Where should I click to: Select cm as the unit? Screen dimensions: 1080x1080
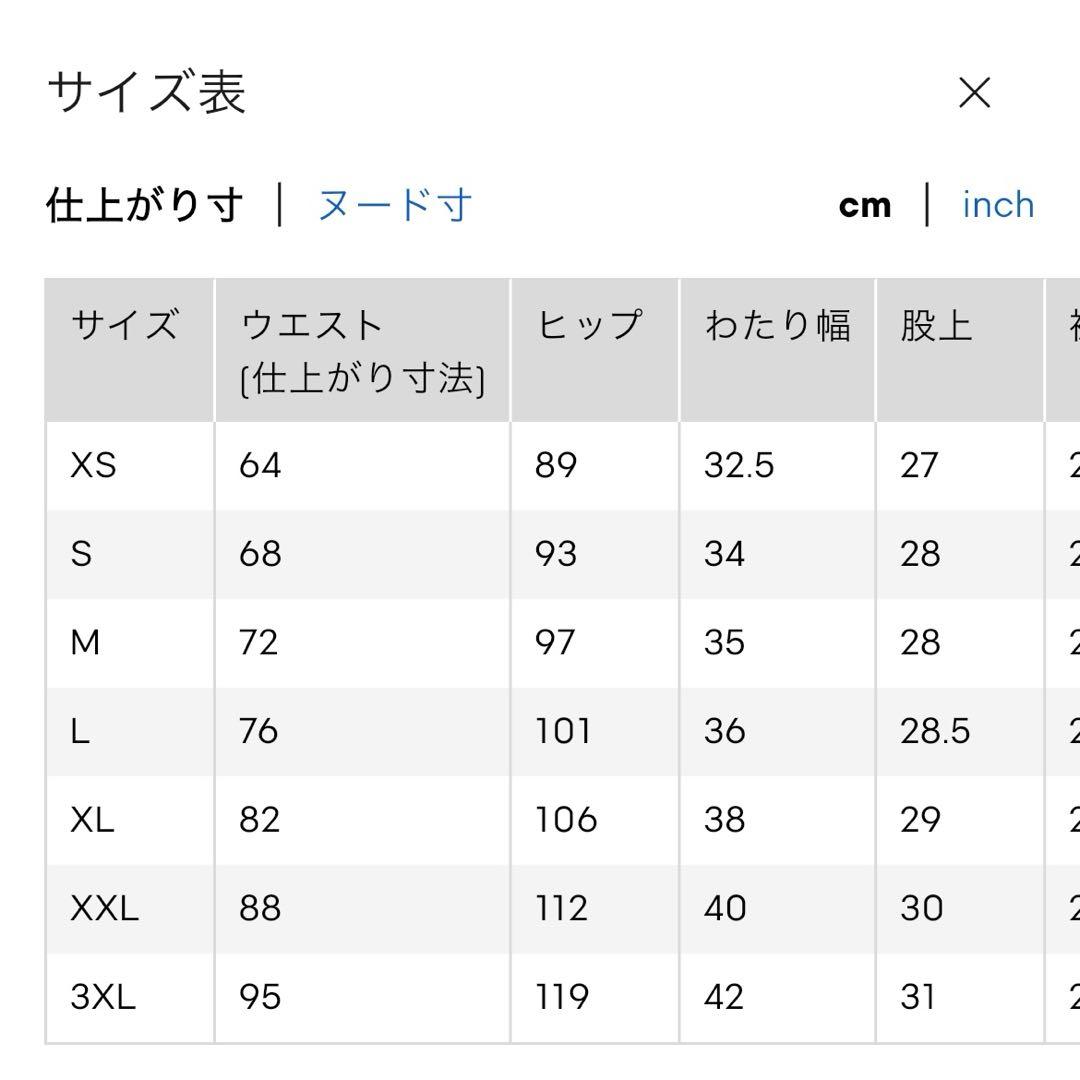click(x=864, y=205)
